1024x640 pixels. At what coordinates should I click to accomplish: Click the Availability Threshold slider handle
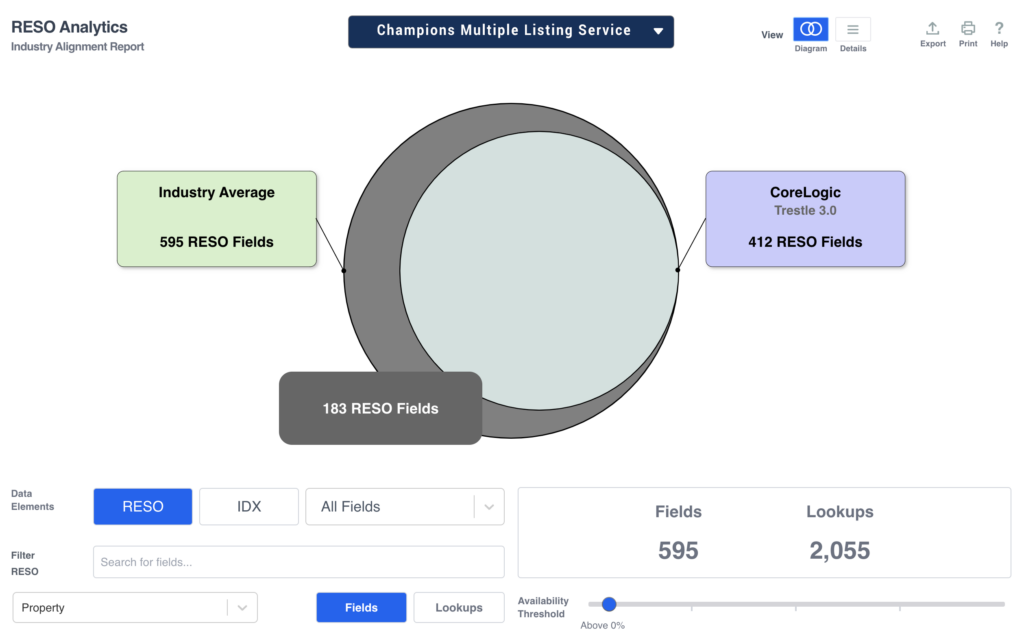pyautogui.click(x=609, y=604)
